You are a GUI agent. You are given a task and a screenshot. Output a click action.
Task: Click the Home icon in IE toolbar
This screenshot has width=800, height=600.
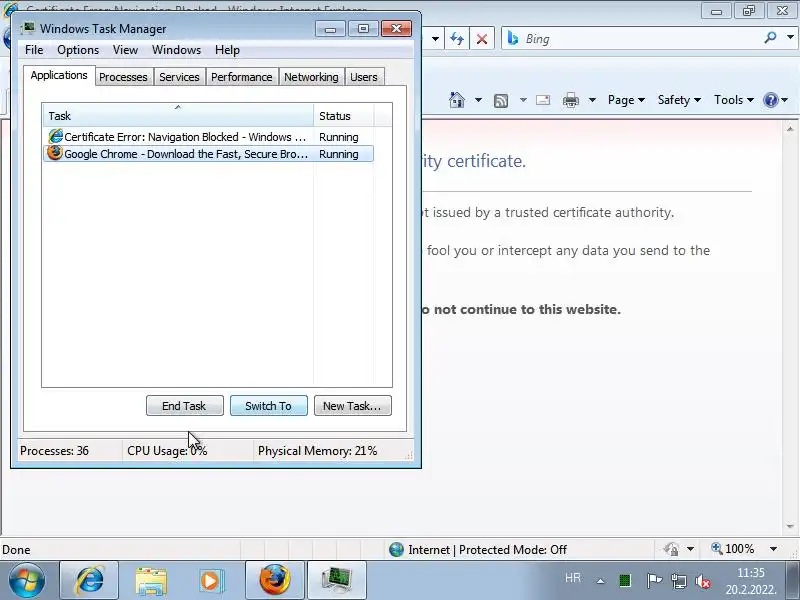click(x=457, y=100)
